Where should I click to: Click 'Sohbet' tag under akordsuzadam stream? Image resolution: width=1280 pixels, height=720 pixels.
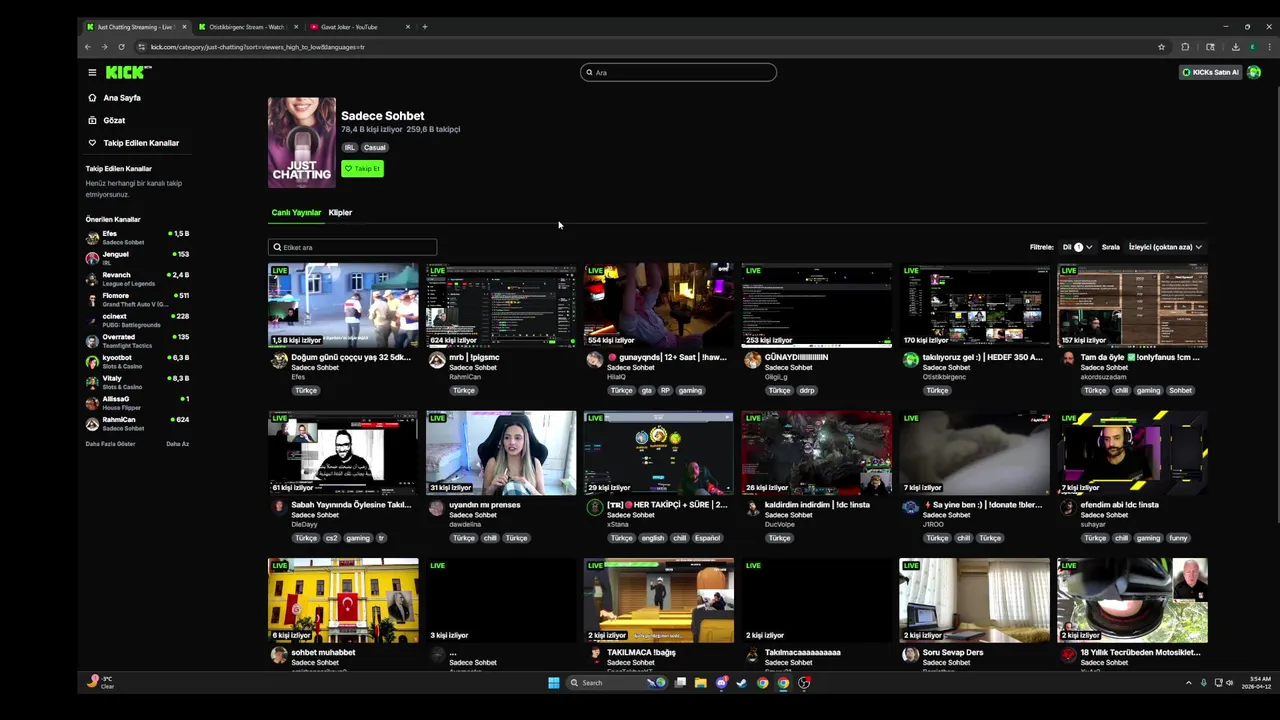pos(1181,391)
